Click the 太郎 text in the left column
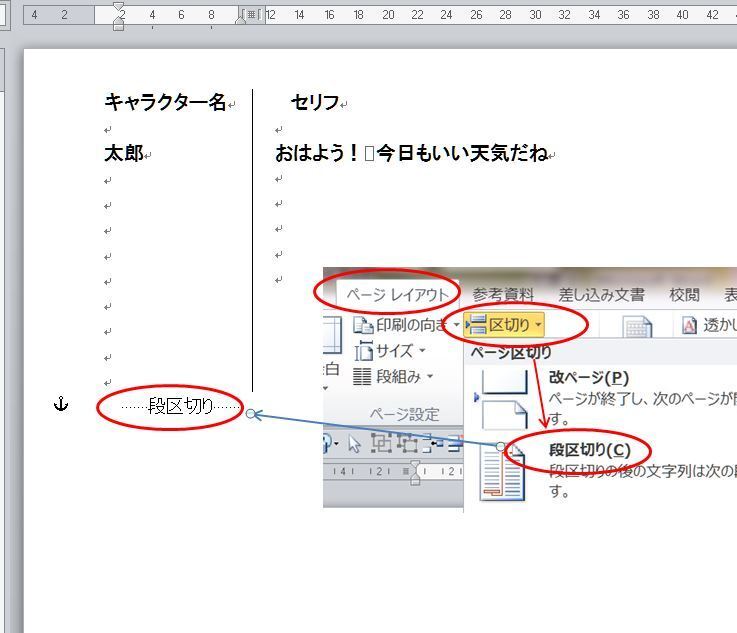Image resolution: width=737 pixels, height=633 pixels. 124,153
